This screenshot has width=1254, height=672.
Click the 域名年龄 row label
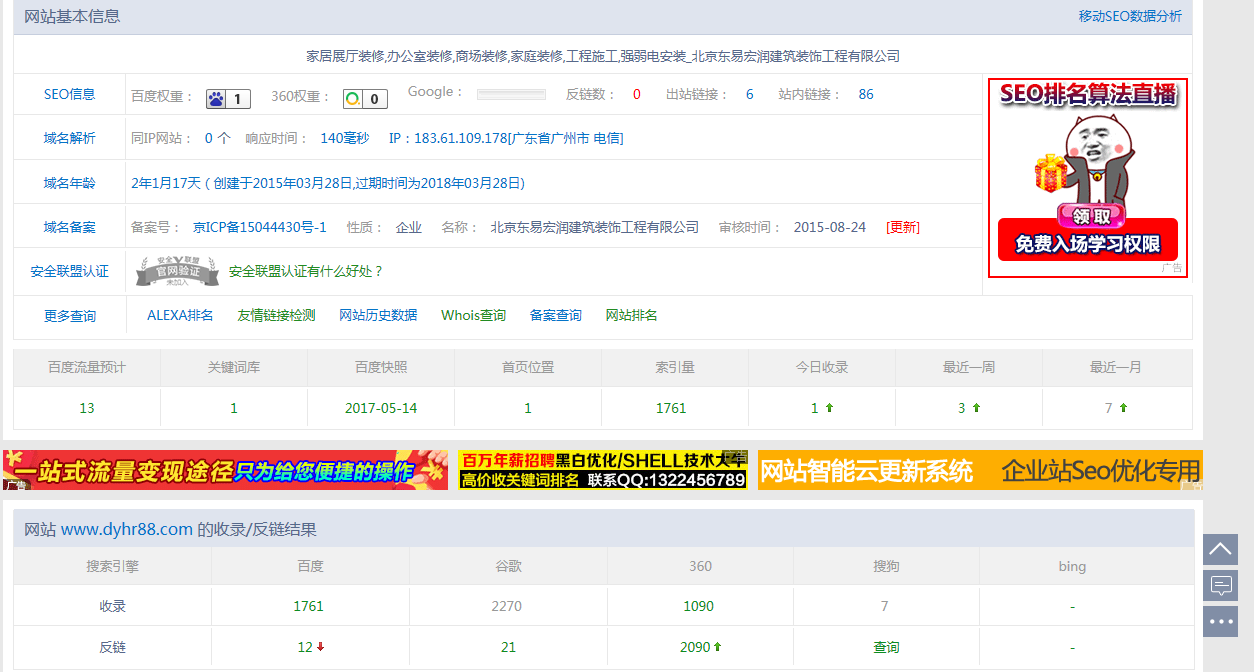click(x=70, y=183)
